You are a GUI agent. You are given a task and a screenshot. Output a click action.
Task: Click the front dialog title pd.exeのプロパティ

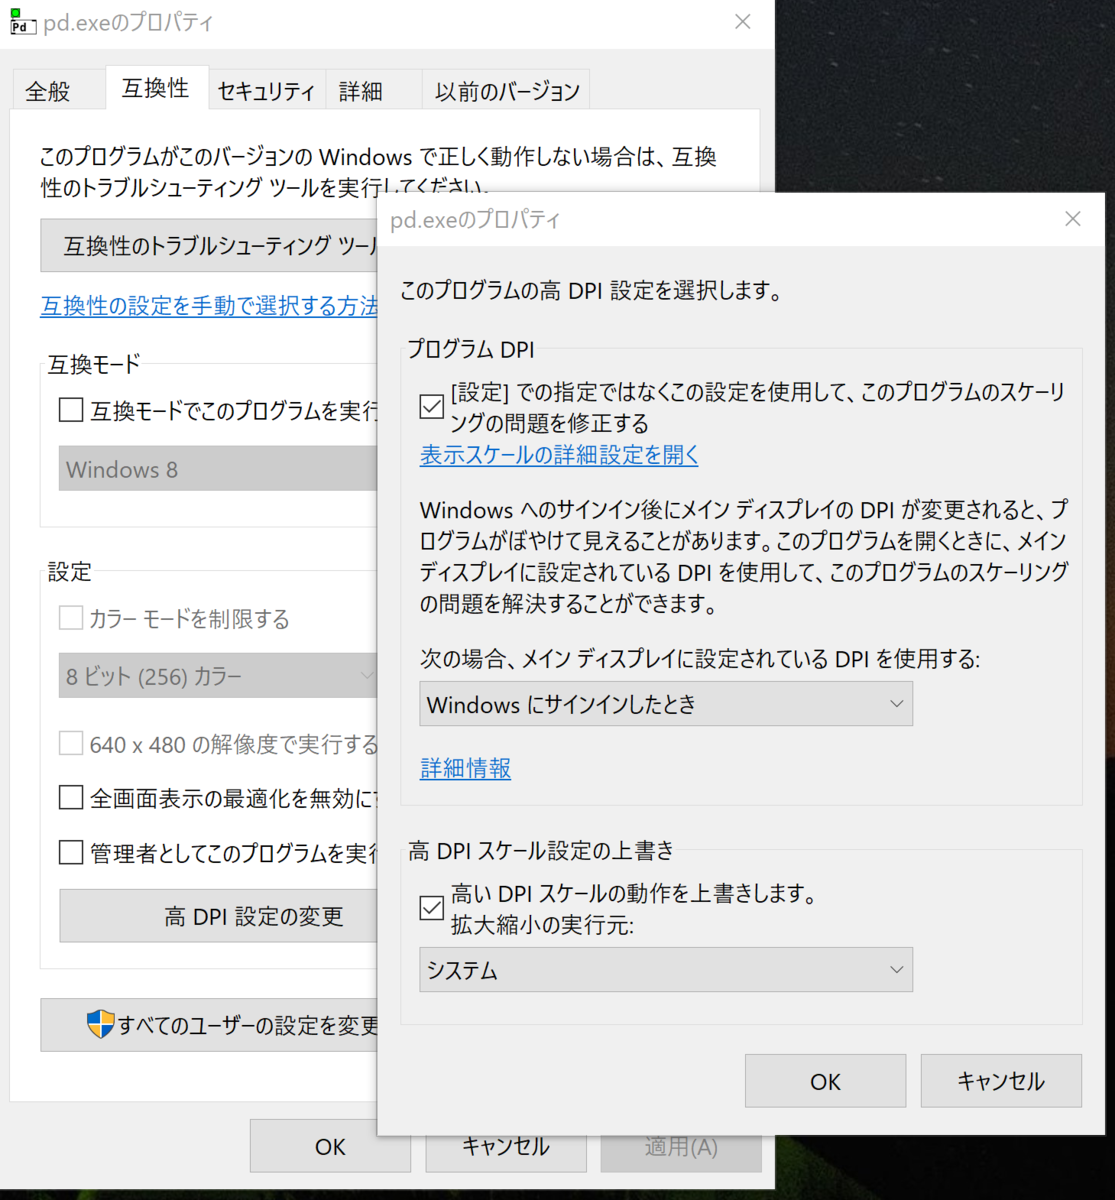tap(475, 219)
